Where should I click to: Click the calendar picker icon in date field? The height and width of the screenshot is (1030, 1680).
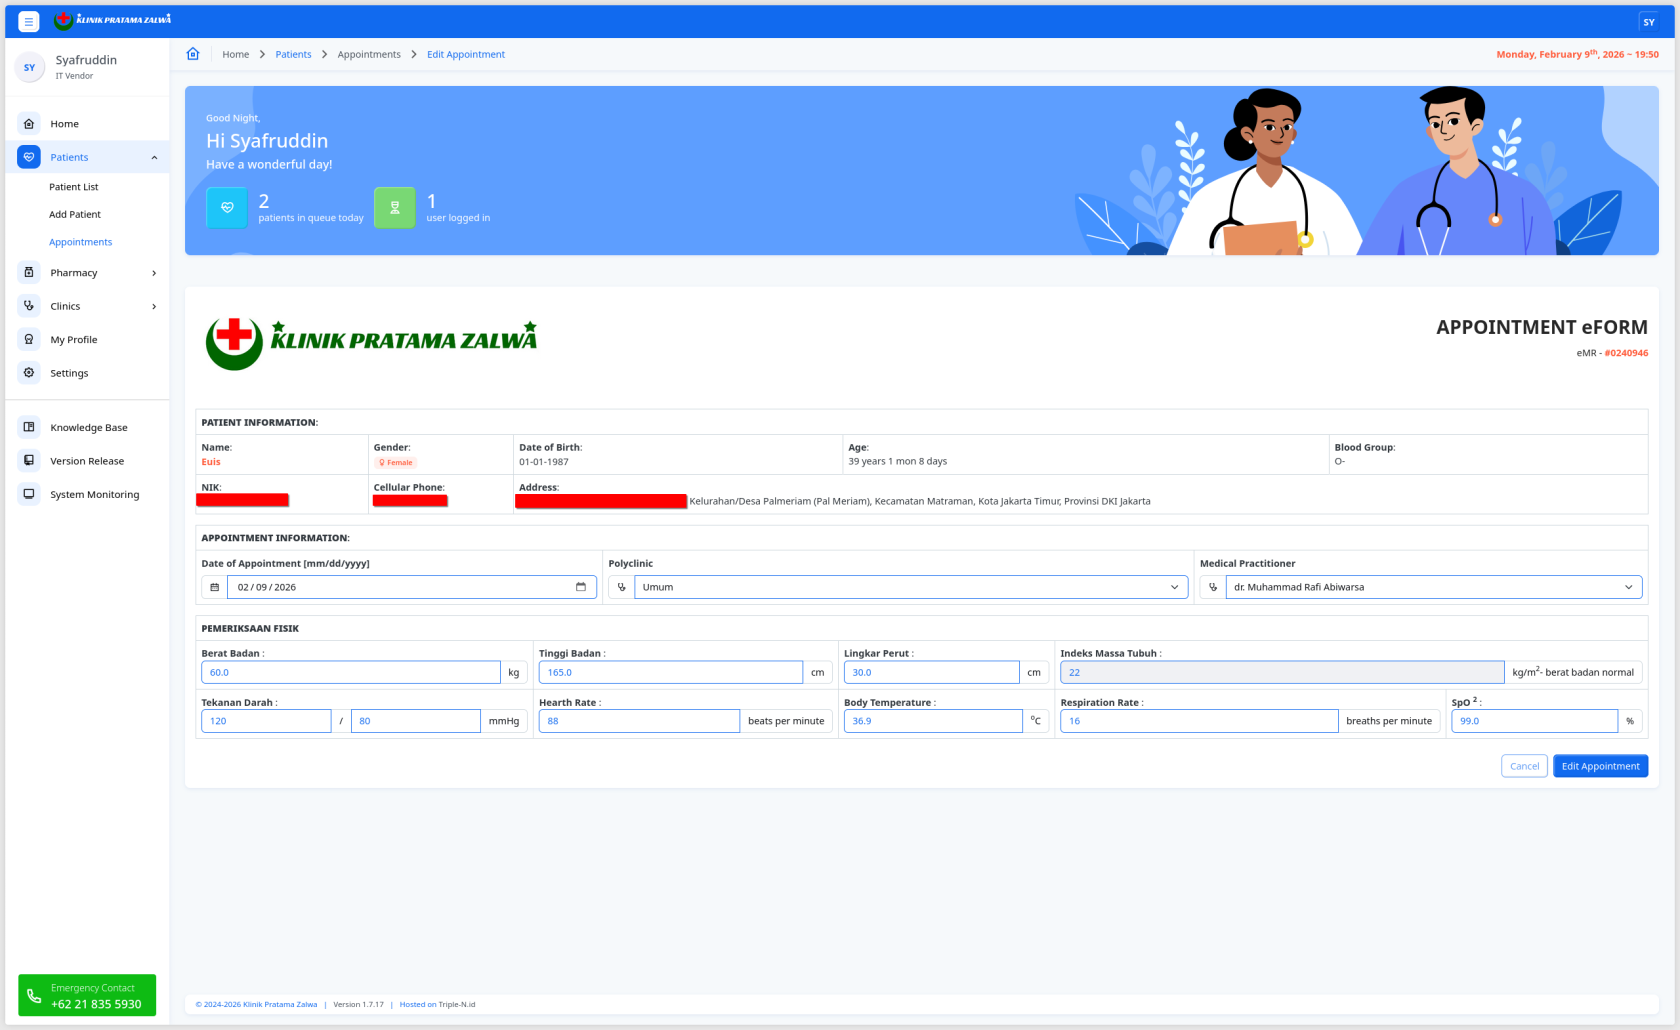pyautogui.click(x=581, y=587)
